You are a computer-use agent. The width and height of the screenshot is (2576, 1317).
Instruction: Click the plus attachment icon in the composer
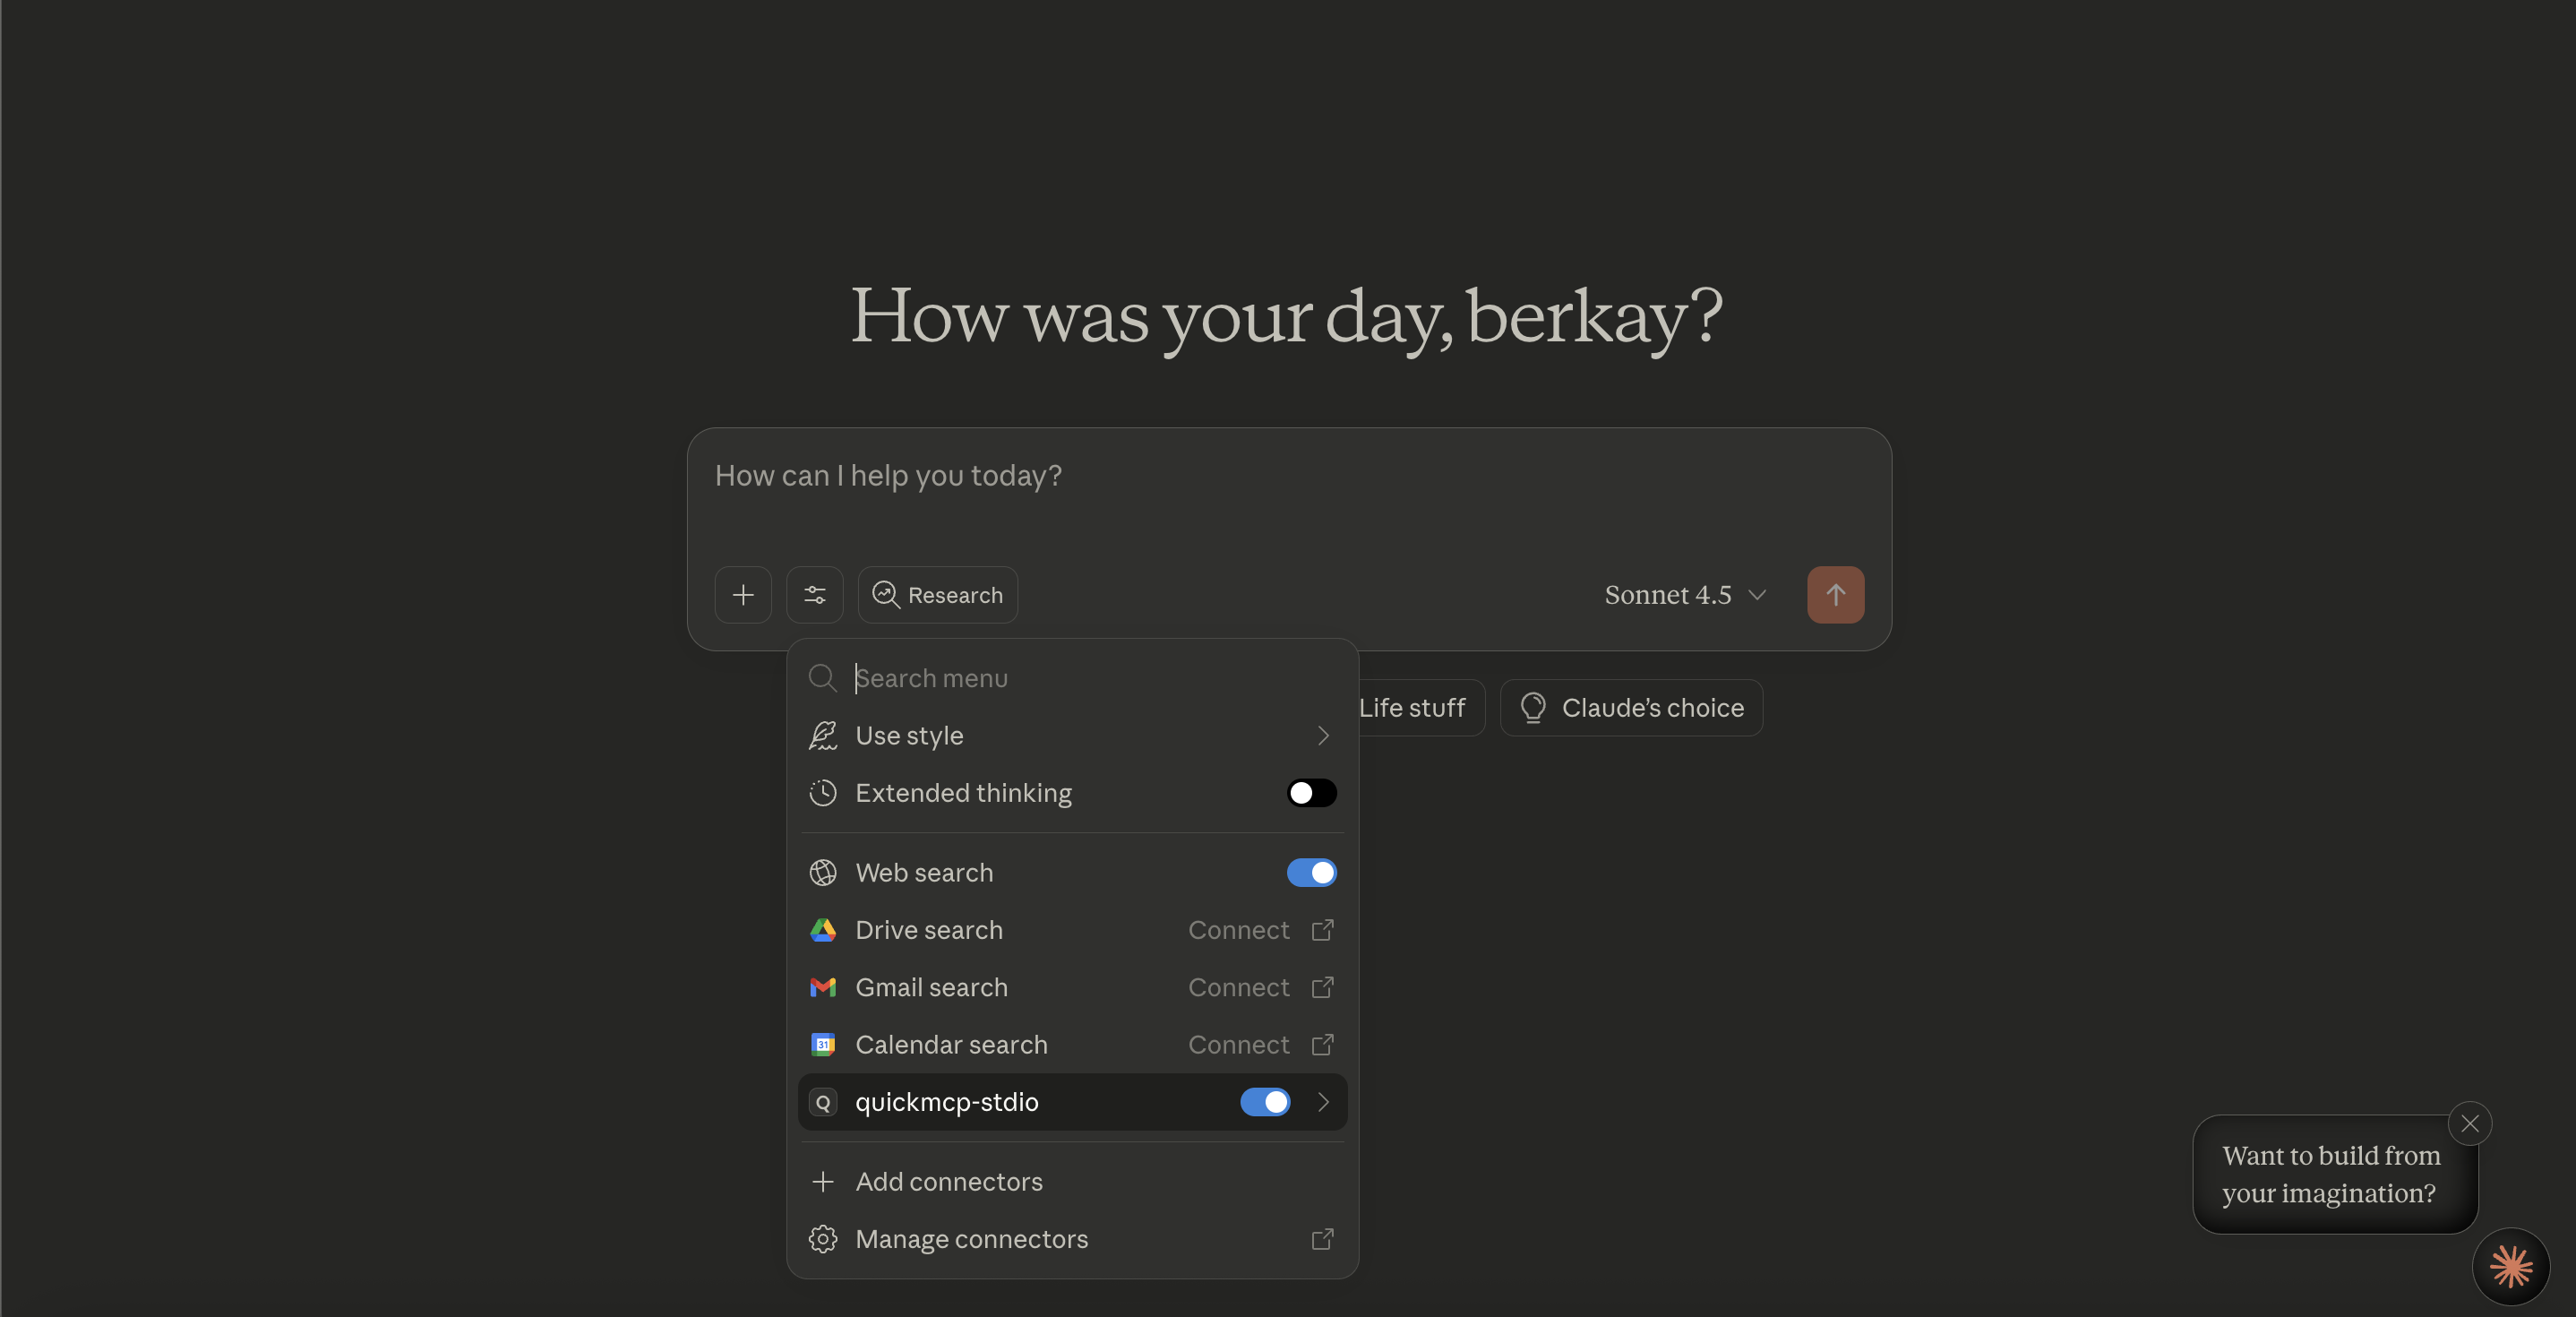743,595
